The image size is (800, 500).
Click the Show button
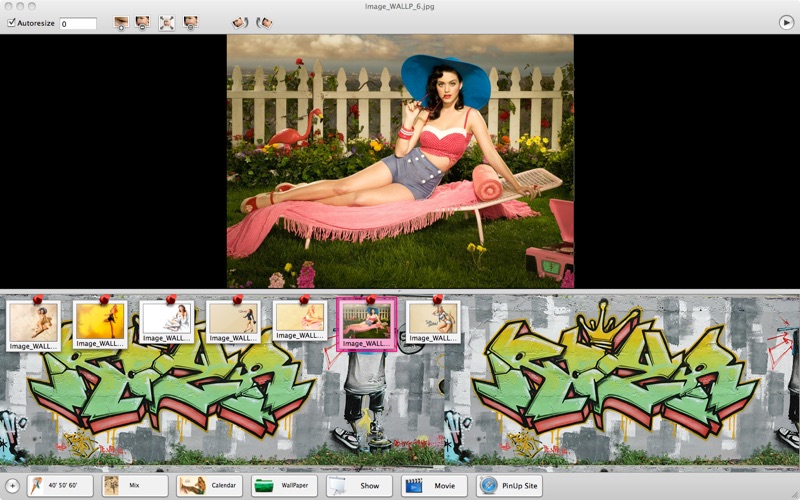coord(360,485)
